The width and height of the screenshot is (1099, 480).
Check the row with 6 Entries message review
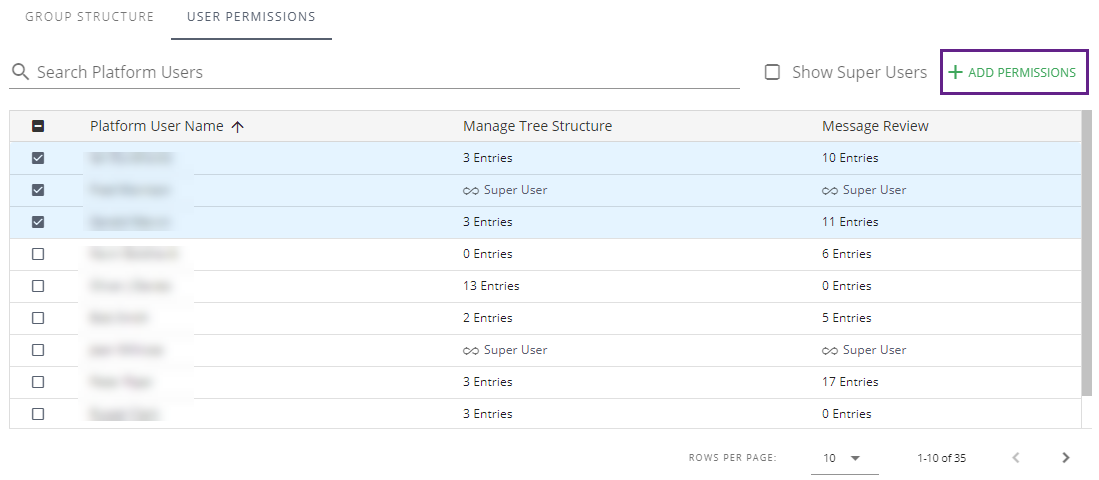[x=39, y=254]
